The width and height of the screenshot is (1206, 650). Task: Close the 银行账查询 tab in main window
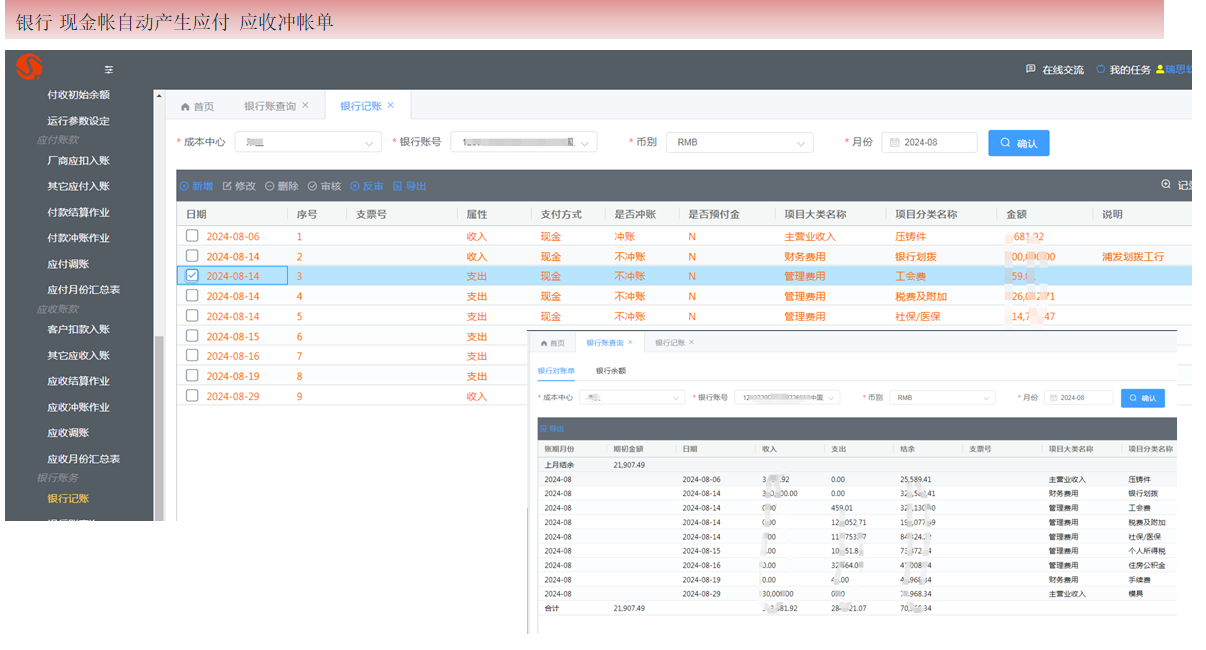(305, 105)
